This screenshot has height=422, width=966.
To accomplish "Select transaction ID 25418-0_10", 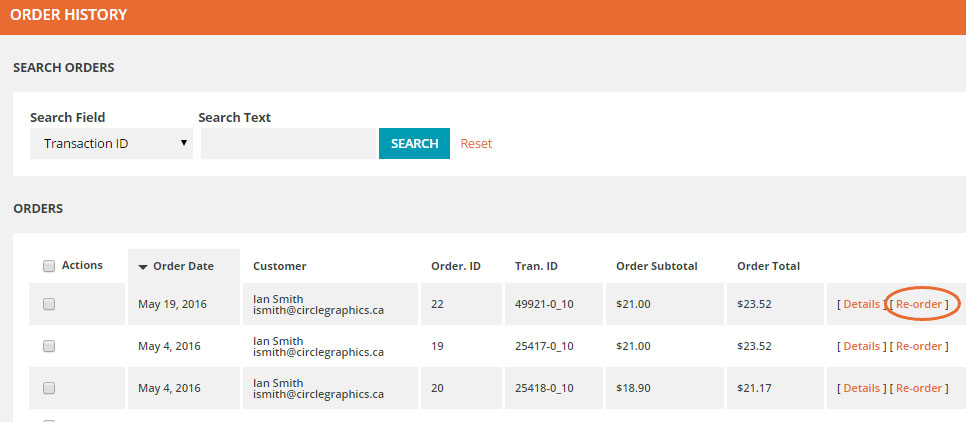I will pyautogui.click(x=544, y=388).
